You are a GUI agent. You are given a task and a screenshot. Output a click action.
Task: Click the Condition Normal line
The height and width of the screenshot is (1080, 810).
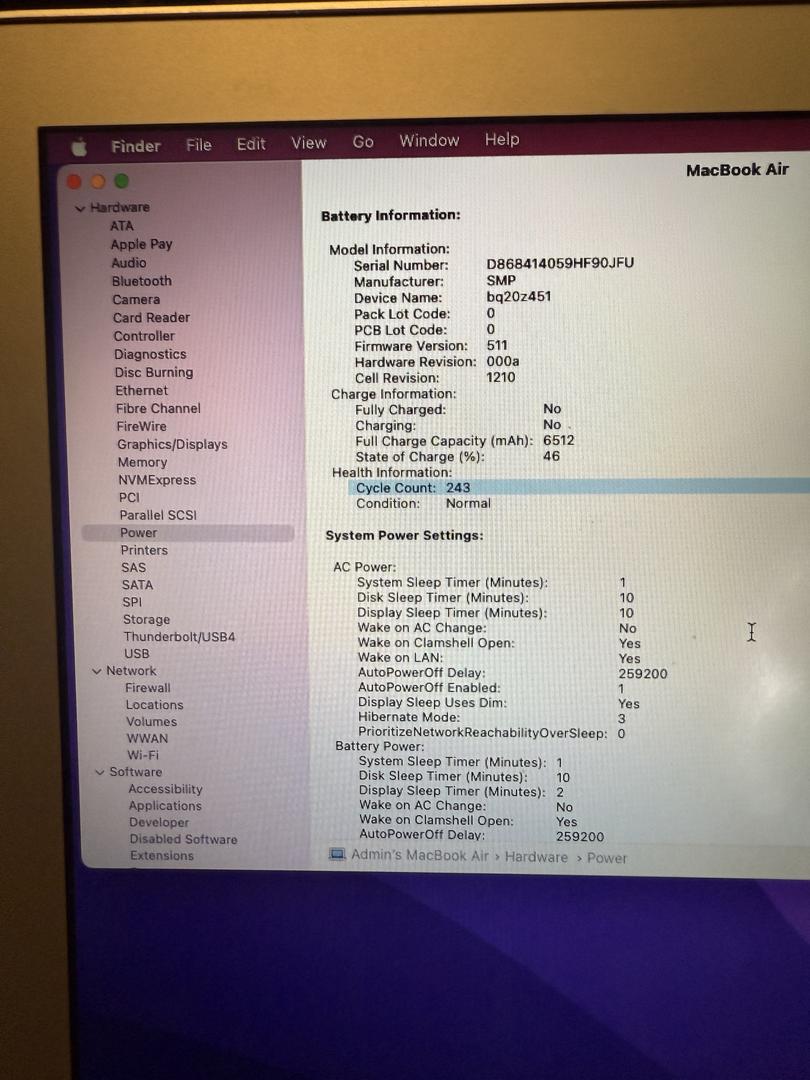pyautogui.click(x=424, y=503)
